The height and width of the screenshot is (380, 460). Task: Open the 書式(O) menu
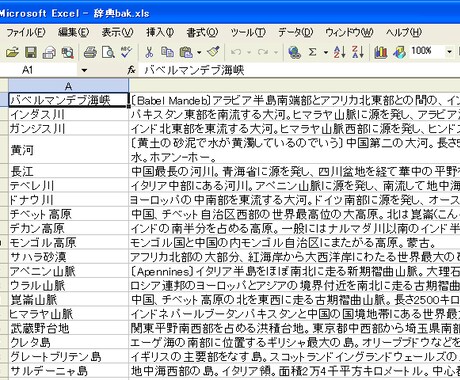click(202, 32)
